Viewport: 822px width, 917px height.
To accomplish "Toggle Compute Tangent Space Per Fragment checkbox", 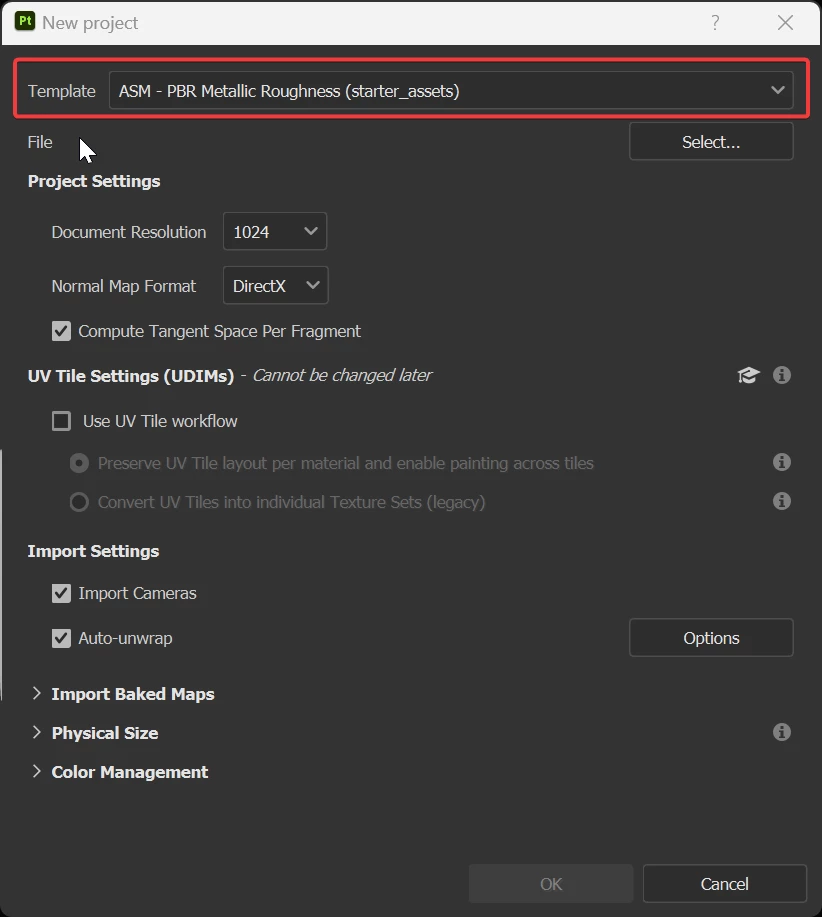I will [61, 331].
